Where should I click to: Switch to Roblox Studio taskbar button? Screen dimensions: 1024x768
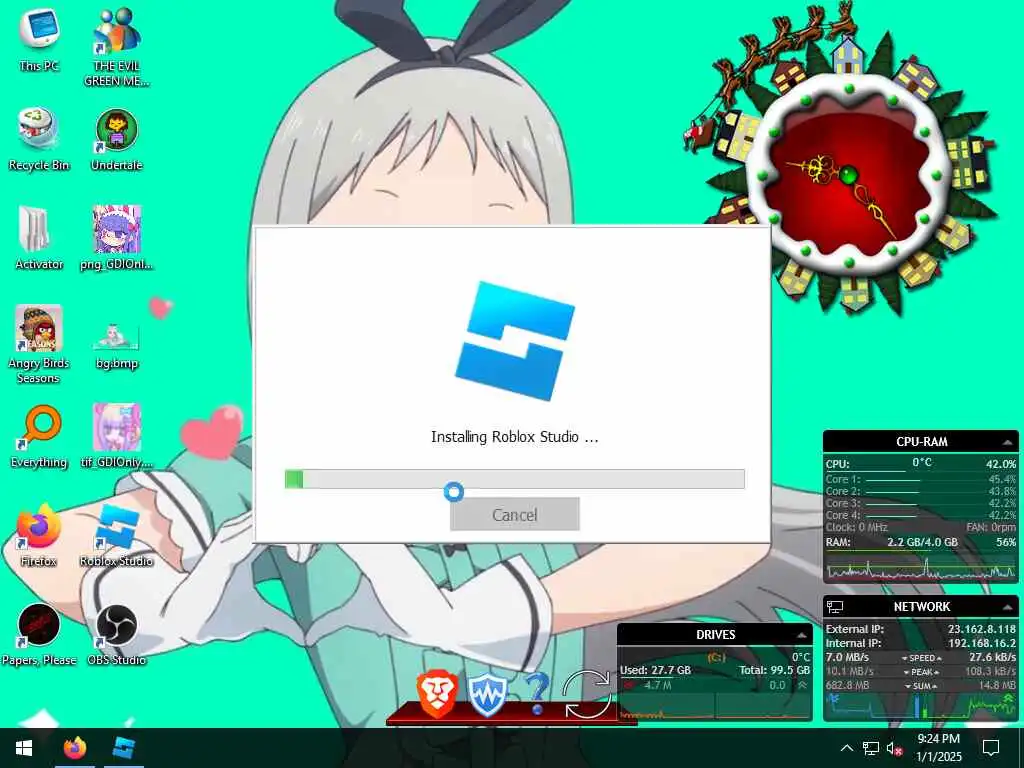click(x=123, y=748)
